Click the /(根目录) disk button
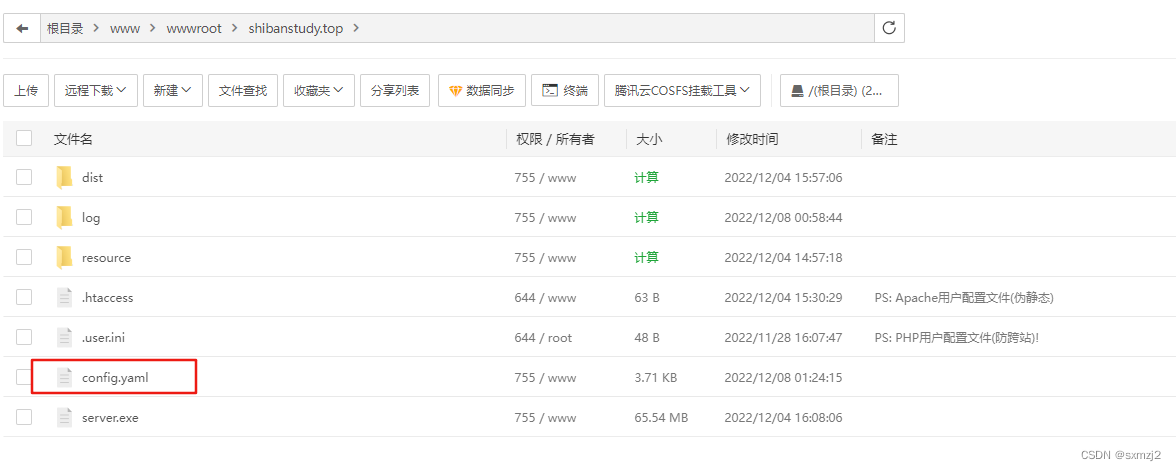1176x471 pixels. [x=839, y=90]
